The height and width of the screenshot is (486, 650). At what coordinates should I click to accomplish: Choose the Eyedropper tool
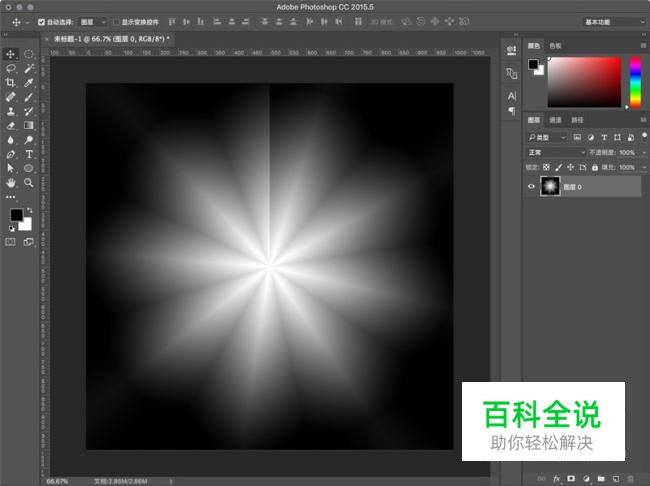(29, 83)
